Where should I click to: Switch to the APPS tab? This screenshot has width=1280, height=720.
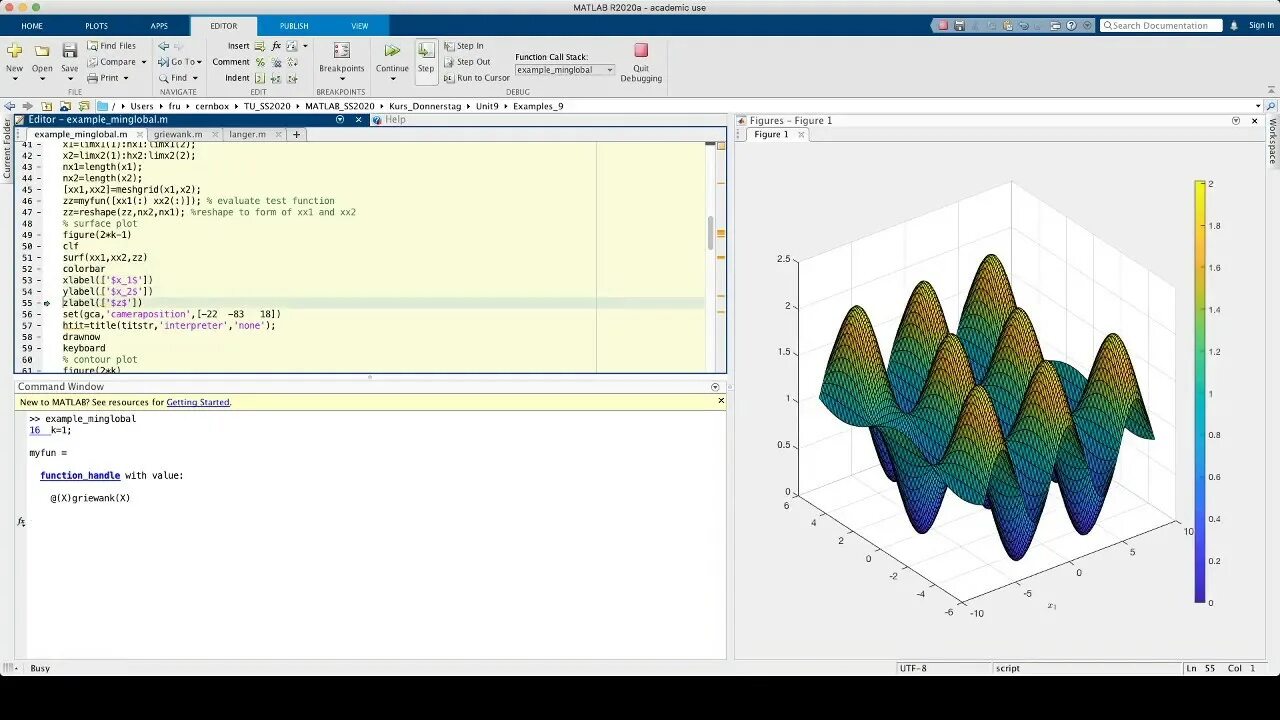[159, 26]
